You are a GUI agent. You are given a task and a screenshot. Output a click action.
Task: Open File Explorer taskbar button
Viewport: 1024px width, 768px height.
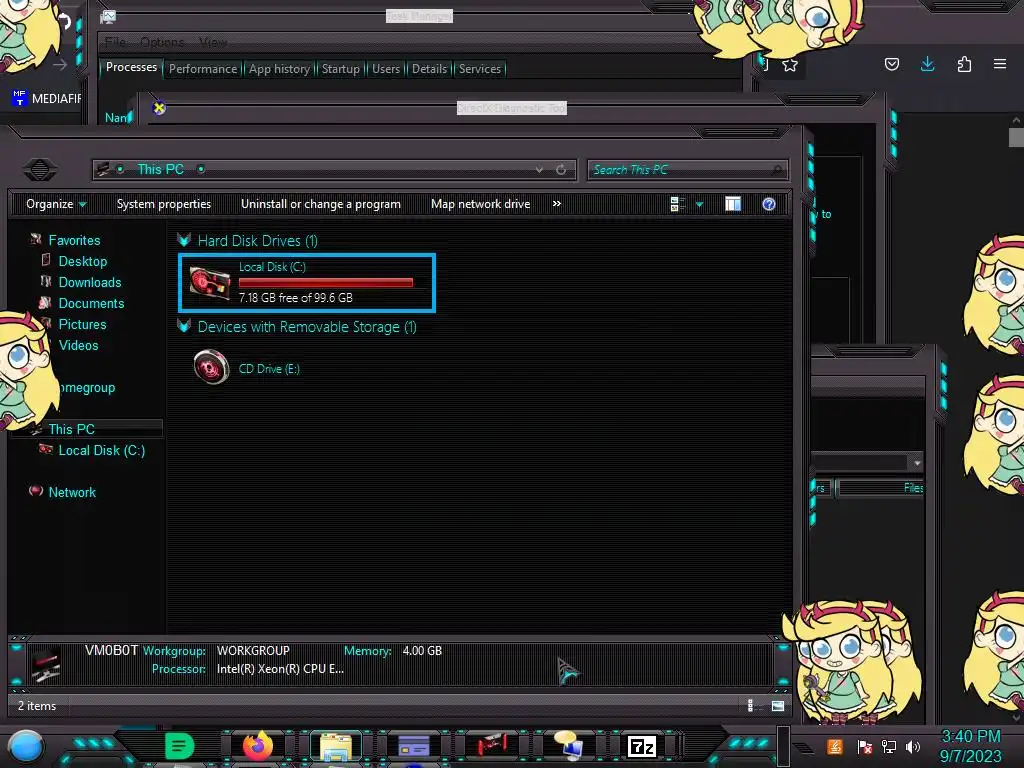click(336, 746)
